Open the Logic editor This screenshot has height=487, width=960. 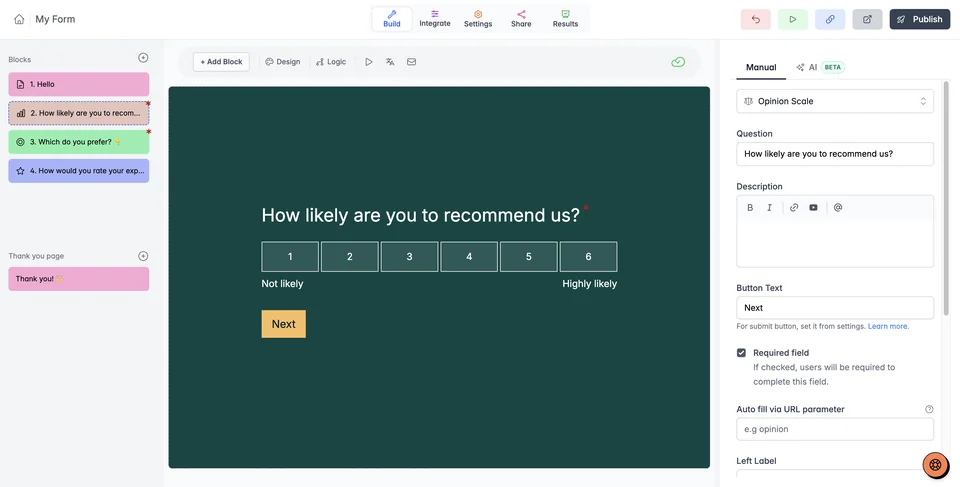coord(331,62)
